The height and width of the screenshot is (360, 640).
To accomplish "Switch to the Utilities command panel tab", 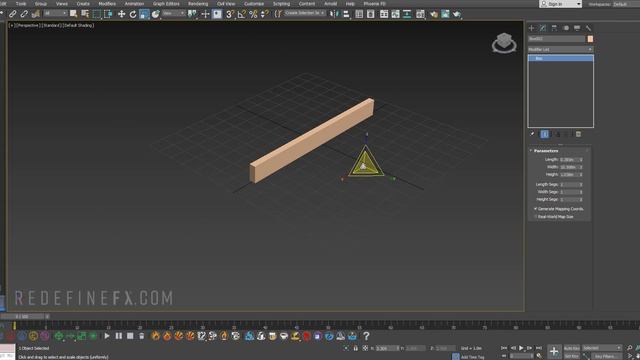I will point(589,28).
